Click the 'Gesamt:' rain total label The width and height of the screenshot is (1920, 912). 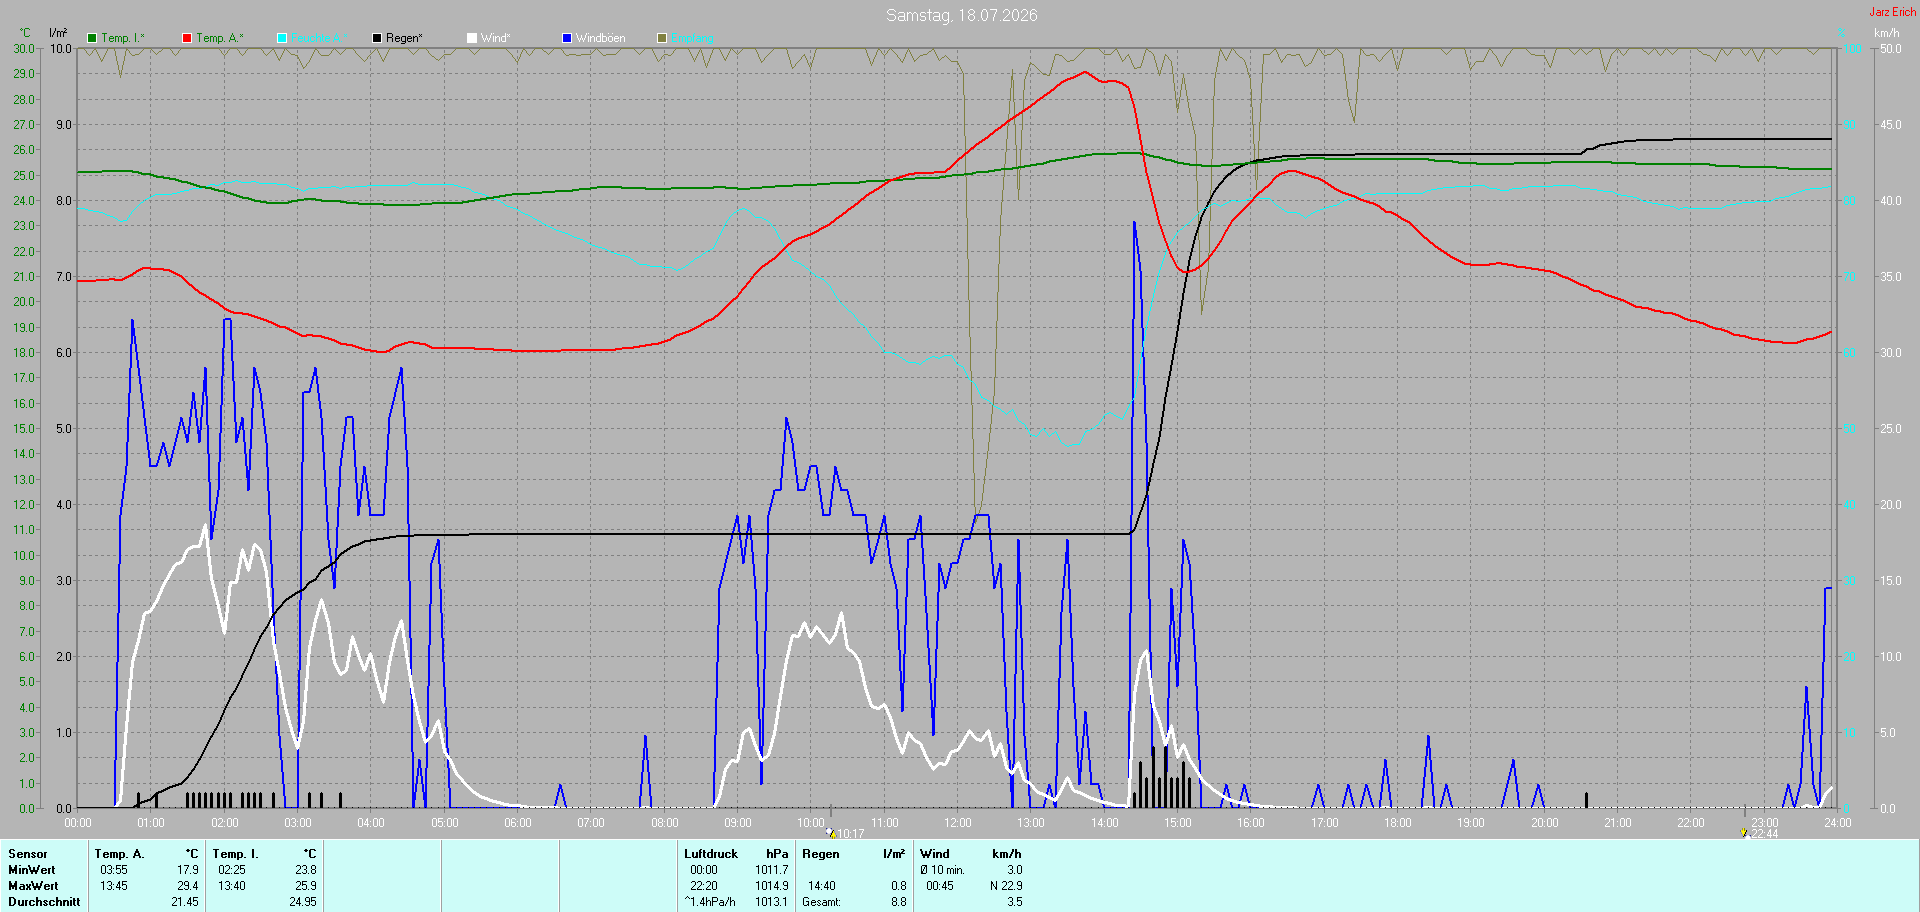821,902
